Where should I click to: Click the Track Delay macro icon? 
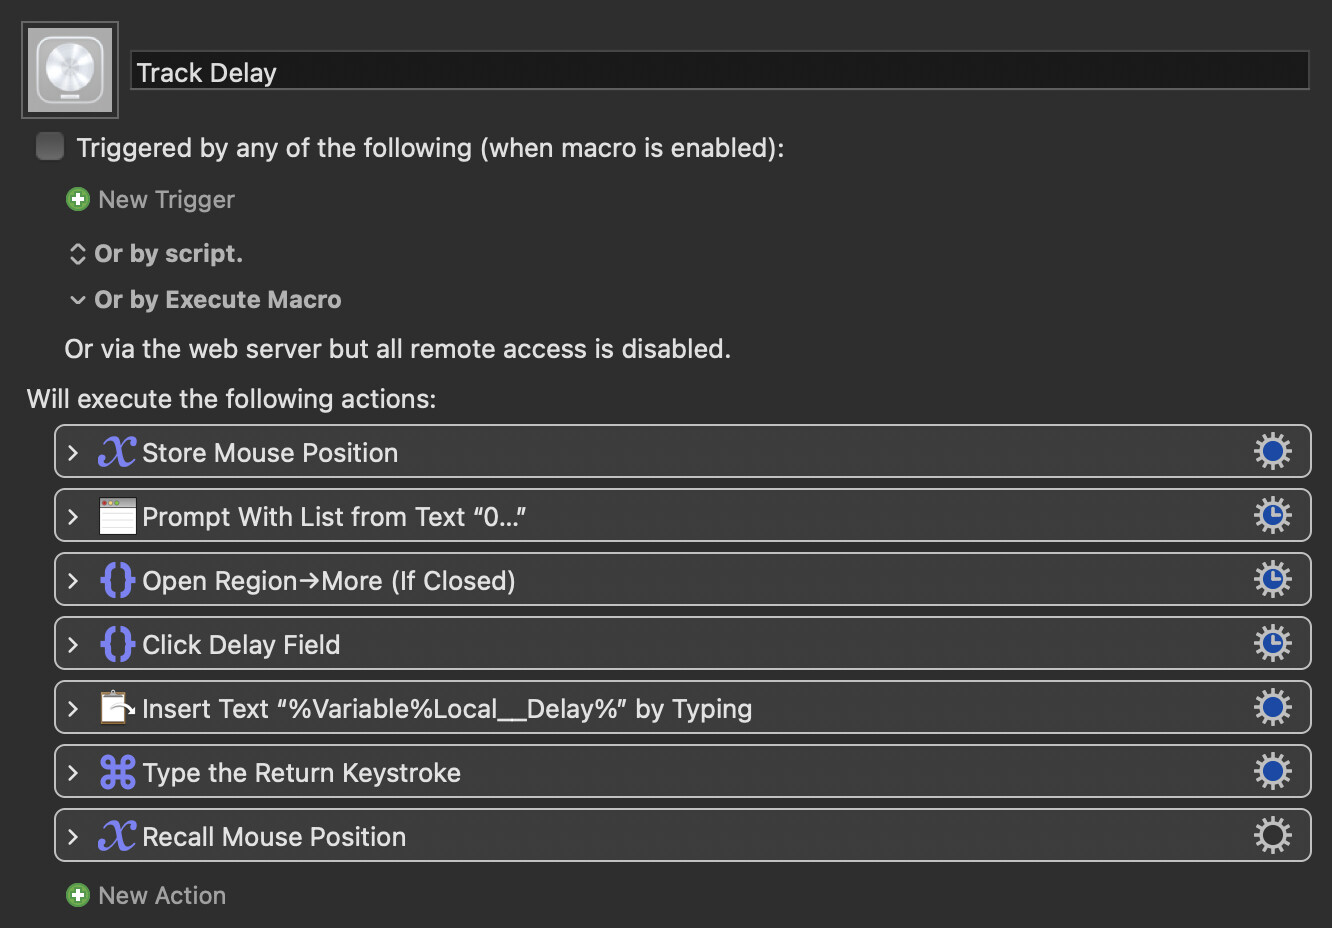tap(70, 70)
